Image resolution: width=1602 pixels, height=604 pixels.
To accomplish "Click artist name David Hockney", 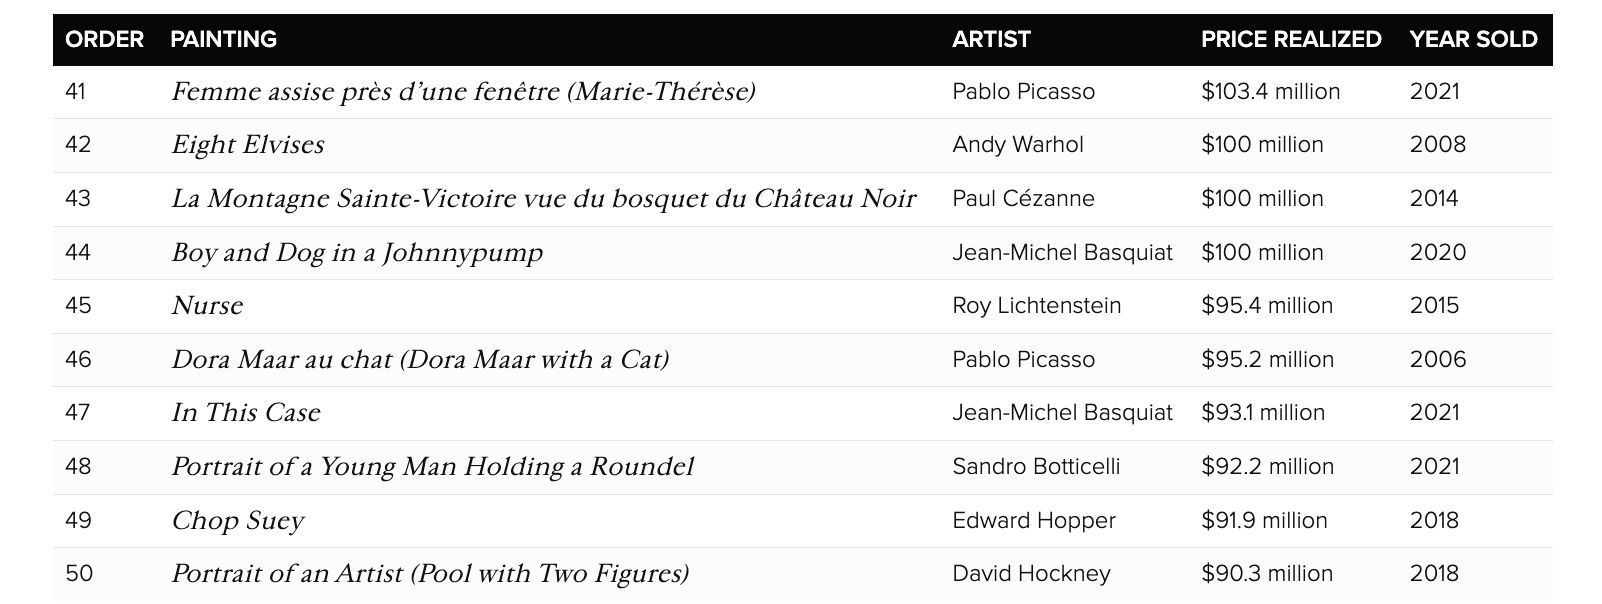I will tap(1031, 574).
